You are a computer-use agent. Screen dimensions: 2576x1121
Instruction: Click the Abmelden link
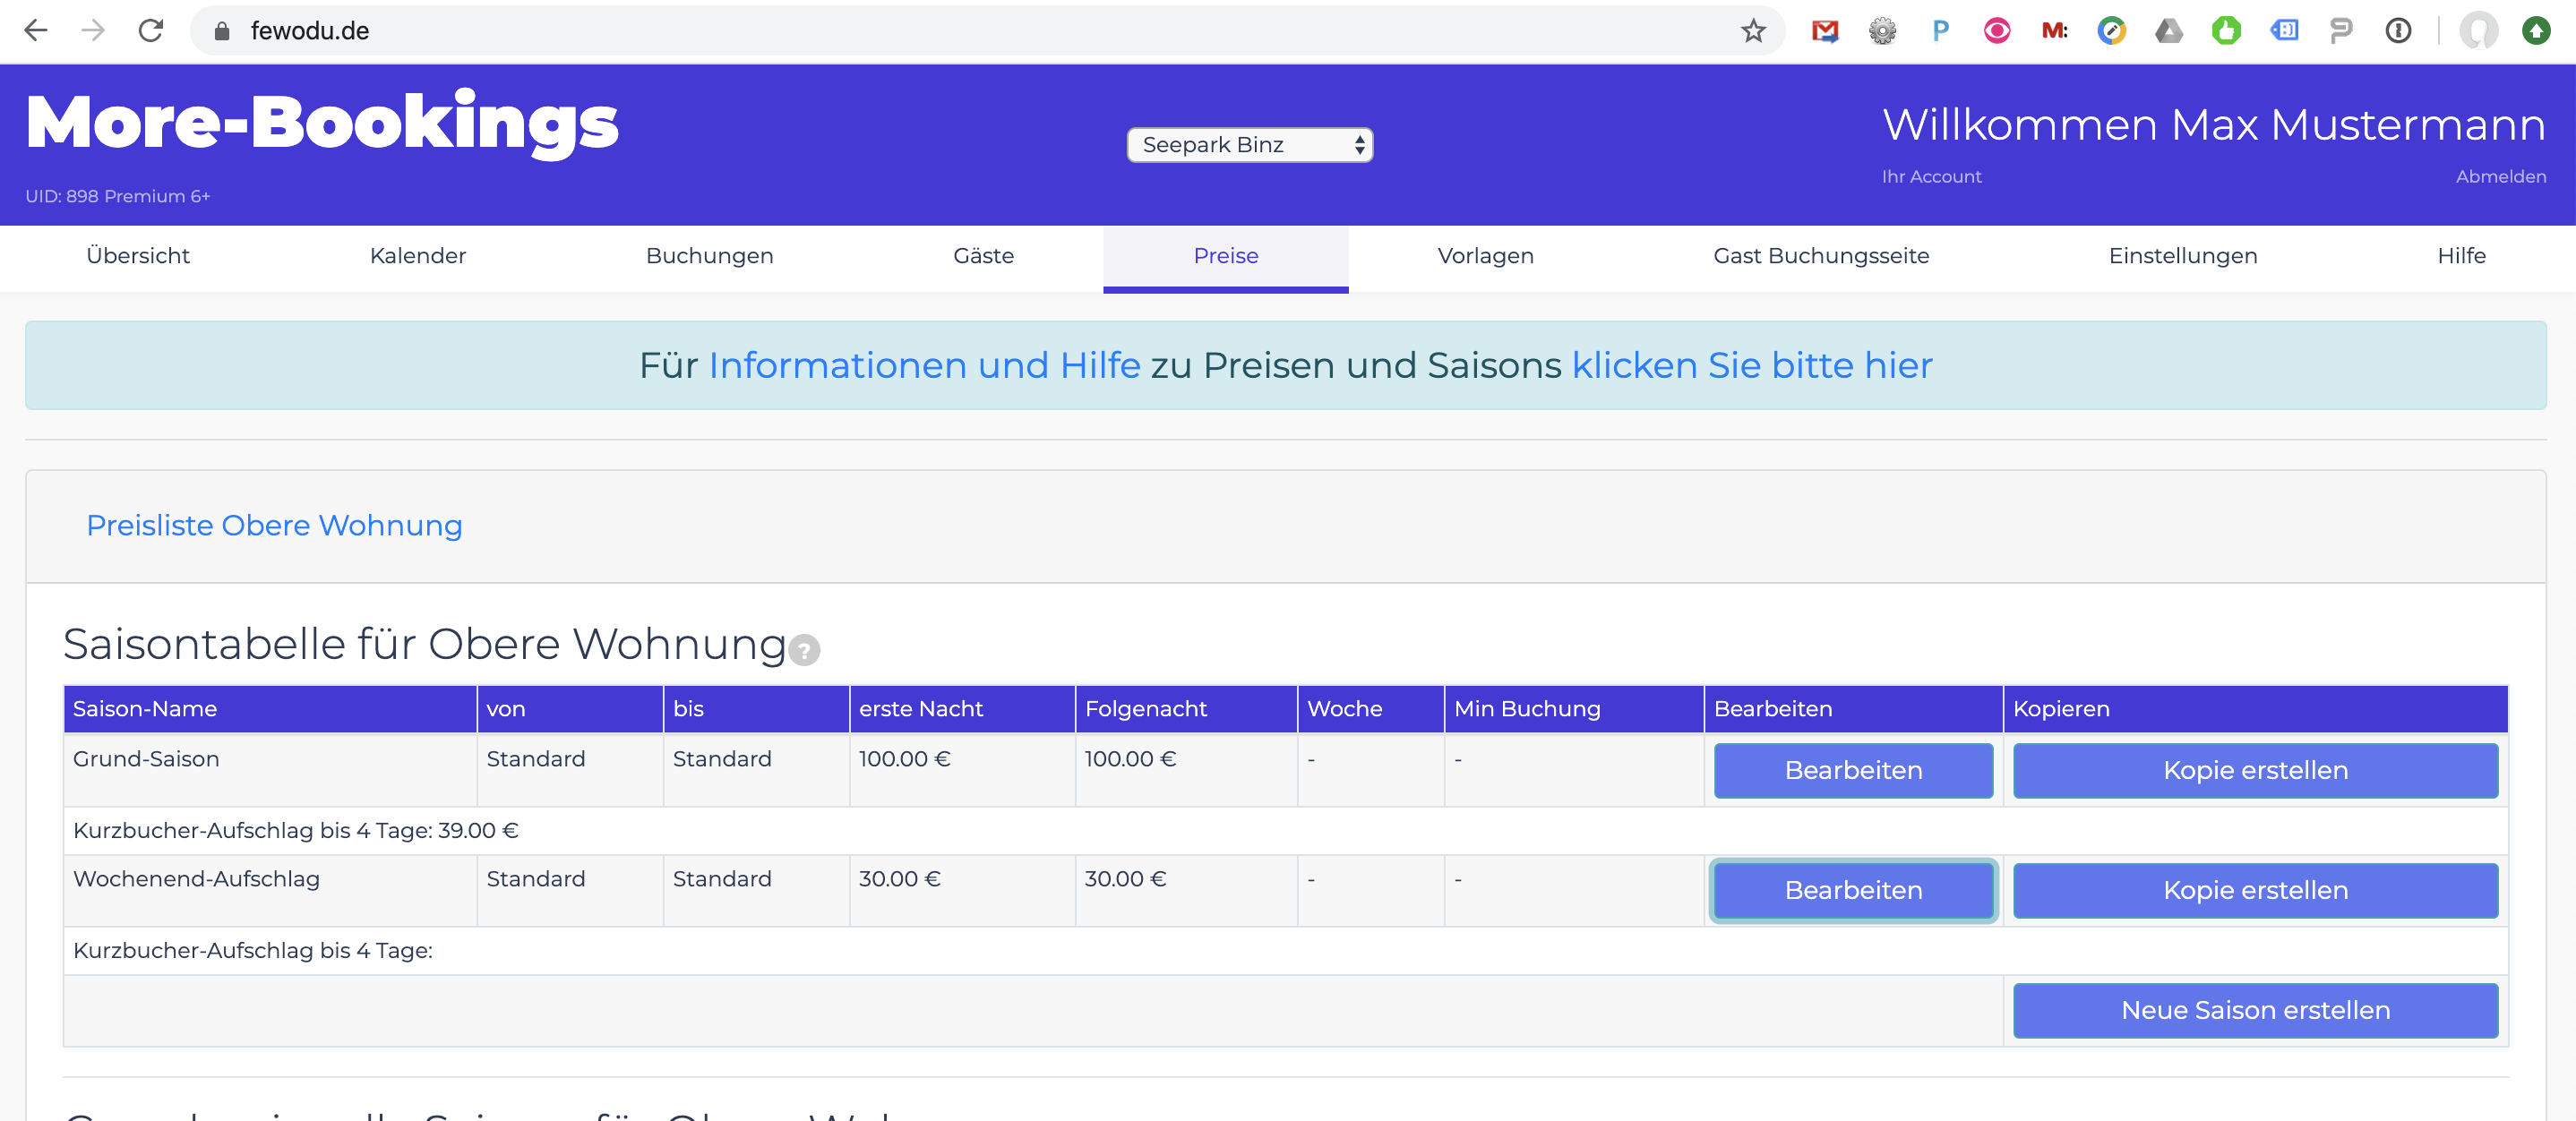click(x=2500, y=177)
